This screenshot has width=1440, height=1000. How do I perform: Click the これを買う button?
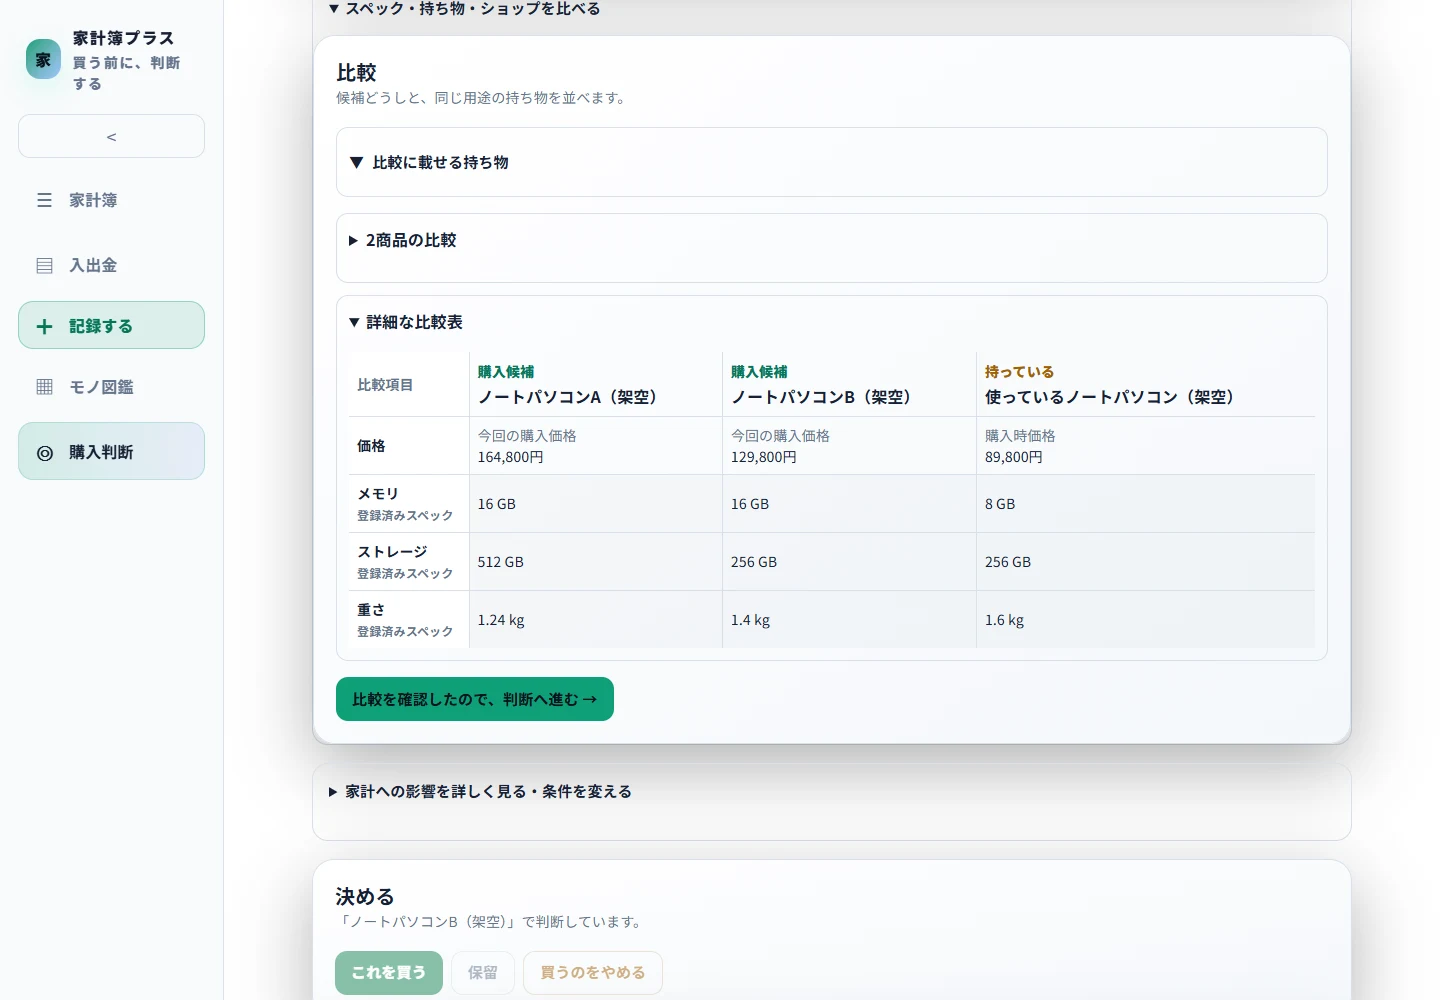pyautogui.click(x=389, y=972)
